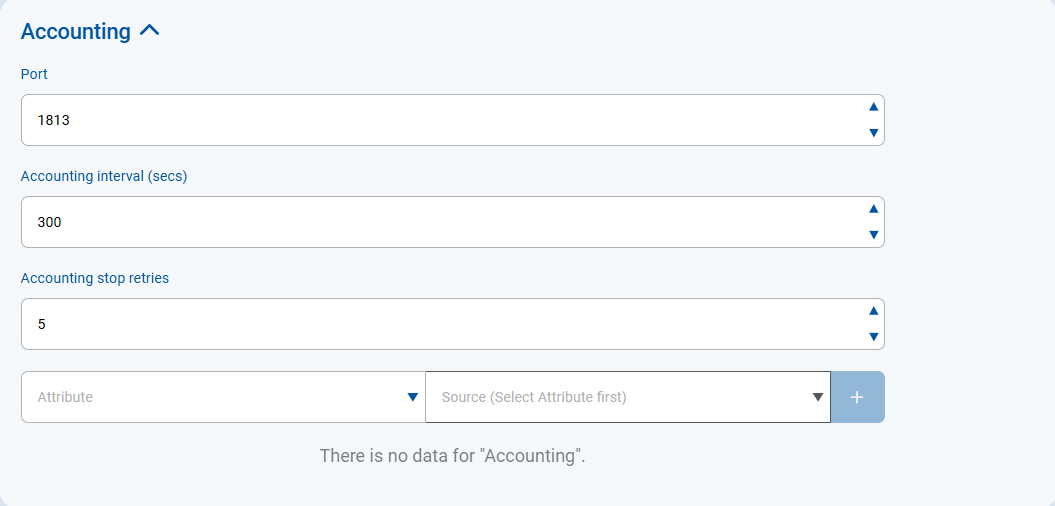Image resolution: width=1055 pixels, height=506 pixels.
Task: Raise Accounting stop retries with up arrow
Action: click(873, 311)
